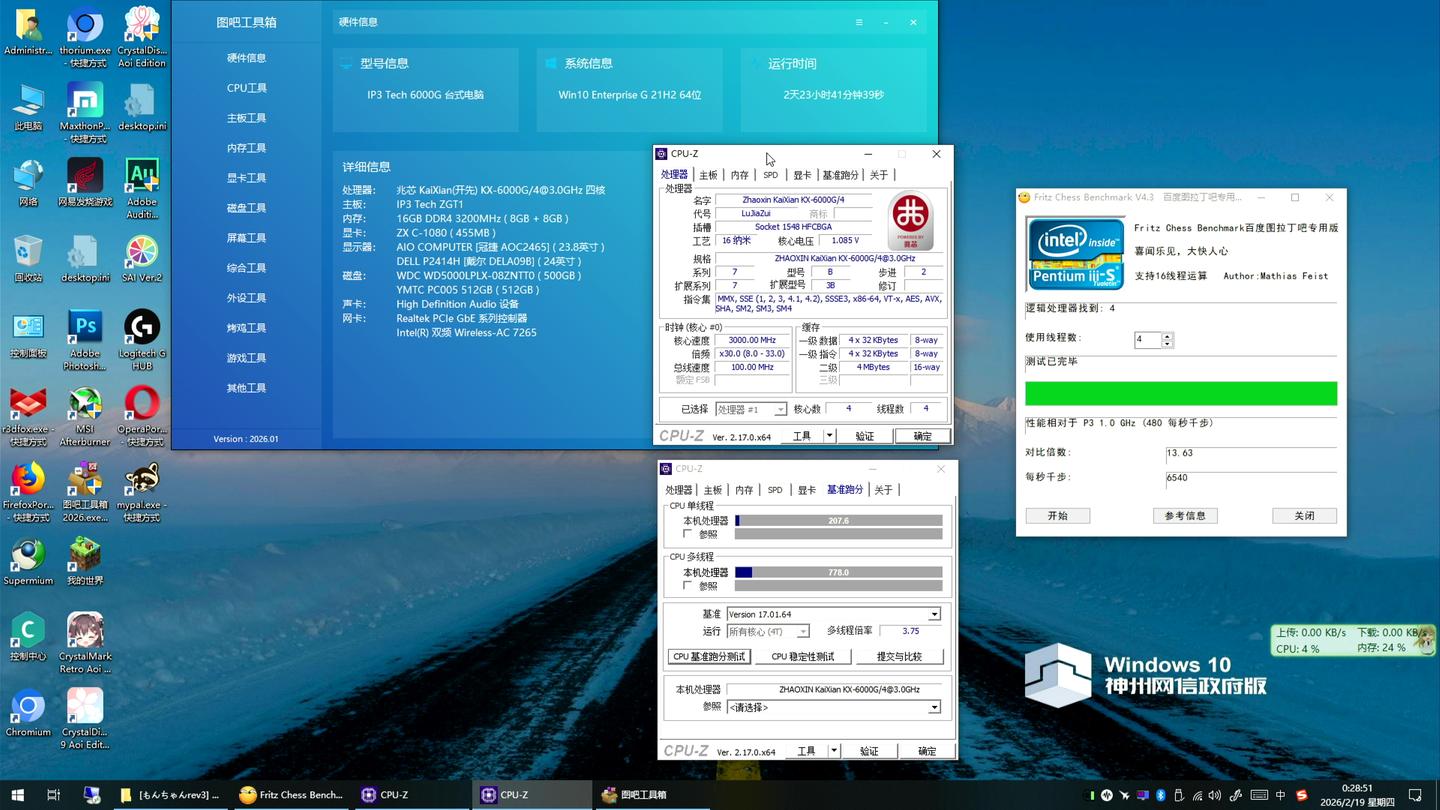
Task: Click 参考信息 button in Fritz Chess Benchmark
Action: coord(1185,516)
